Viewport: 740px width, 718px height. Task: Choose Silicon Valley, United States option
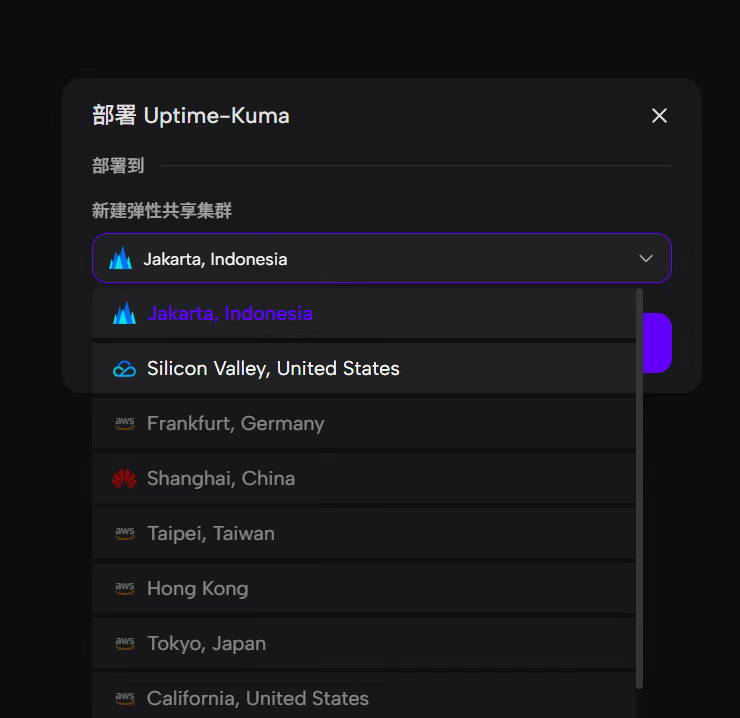(x=273, y=369)
